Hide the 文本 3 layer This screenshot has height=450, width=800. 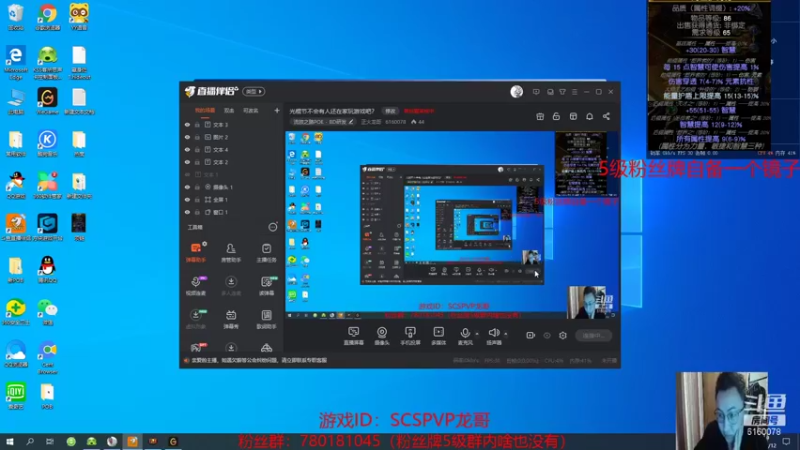pos(187,124)
